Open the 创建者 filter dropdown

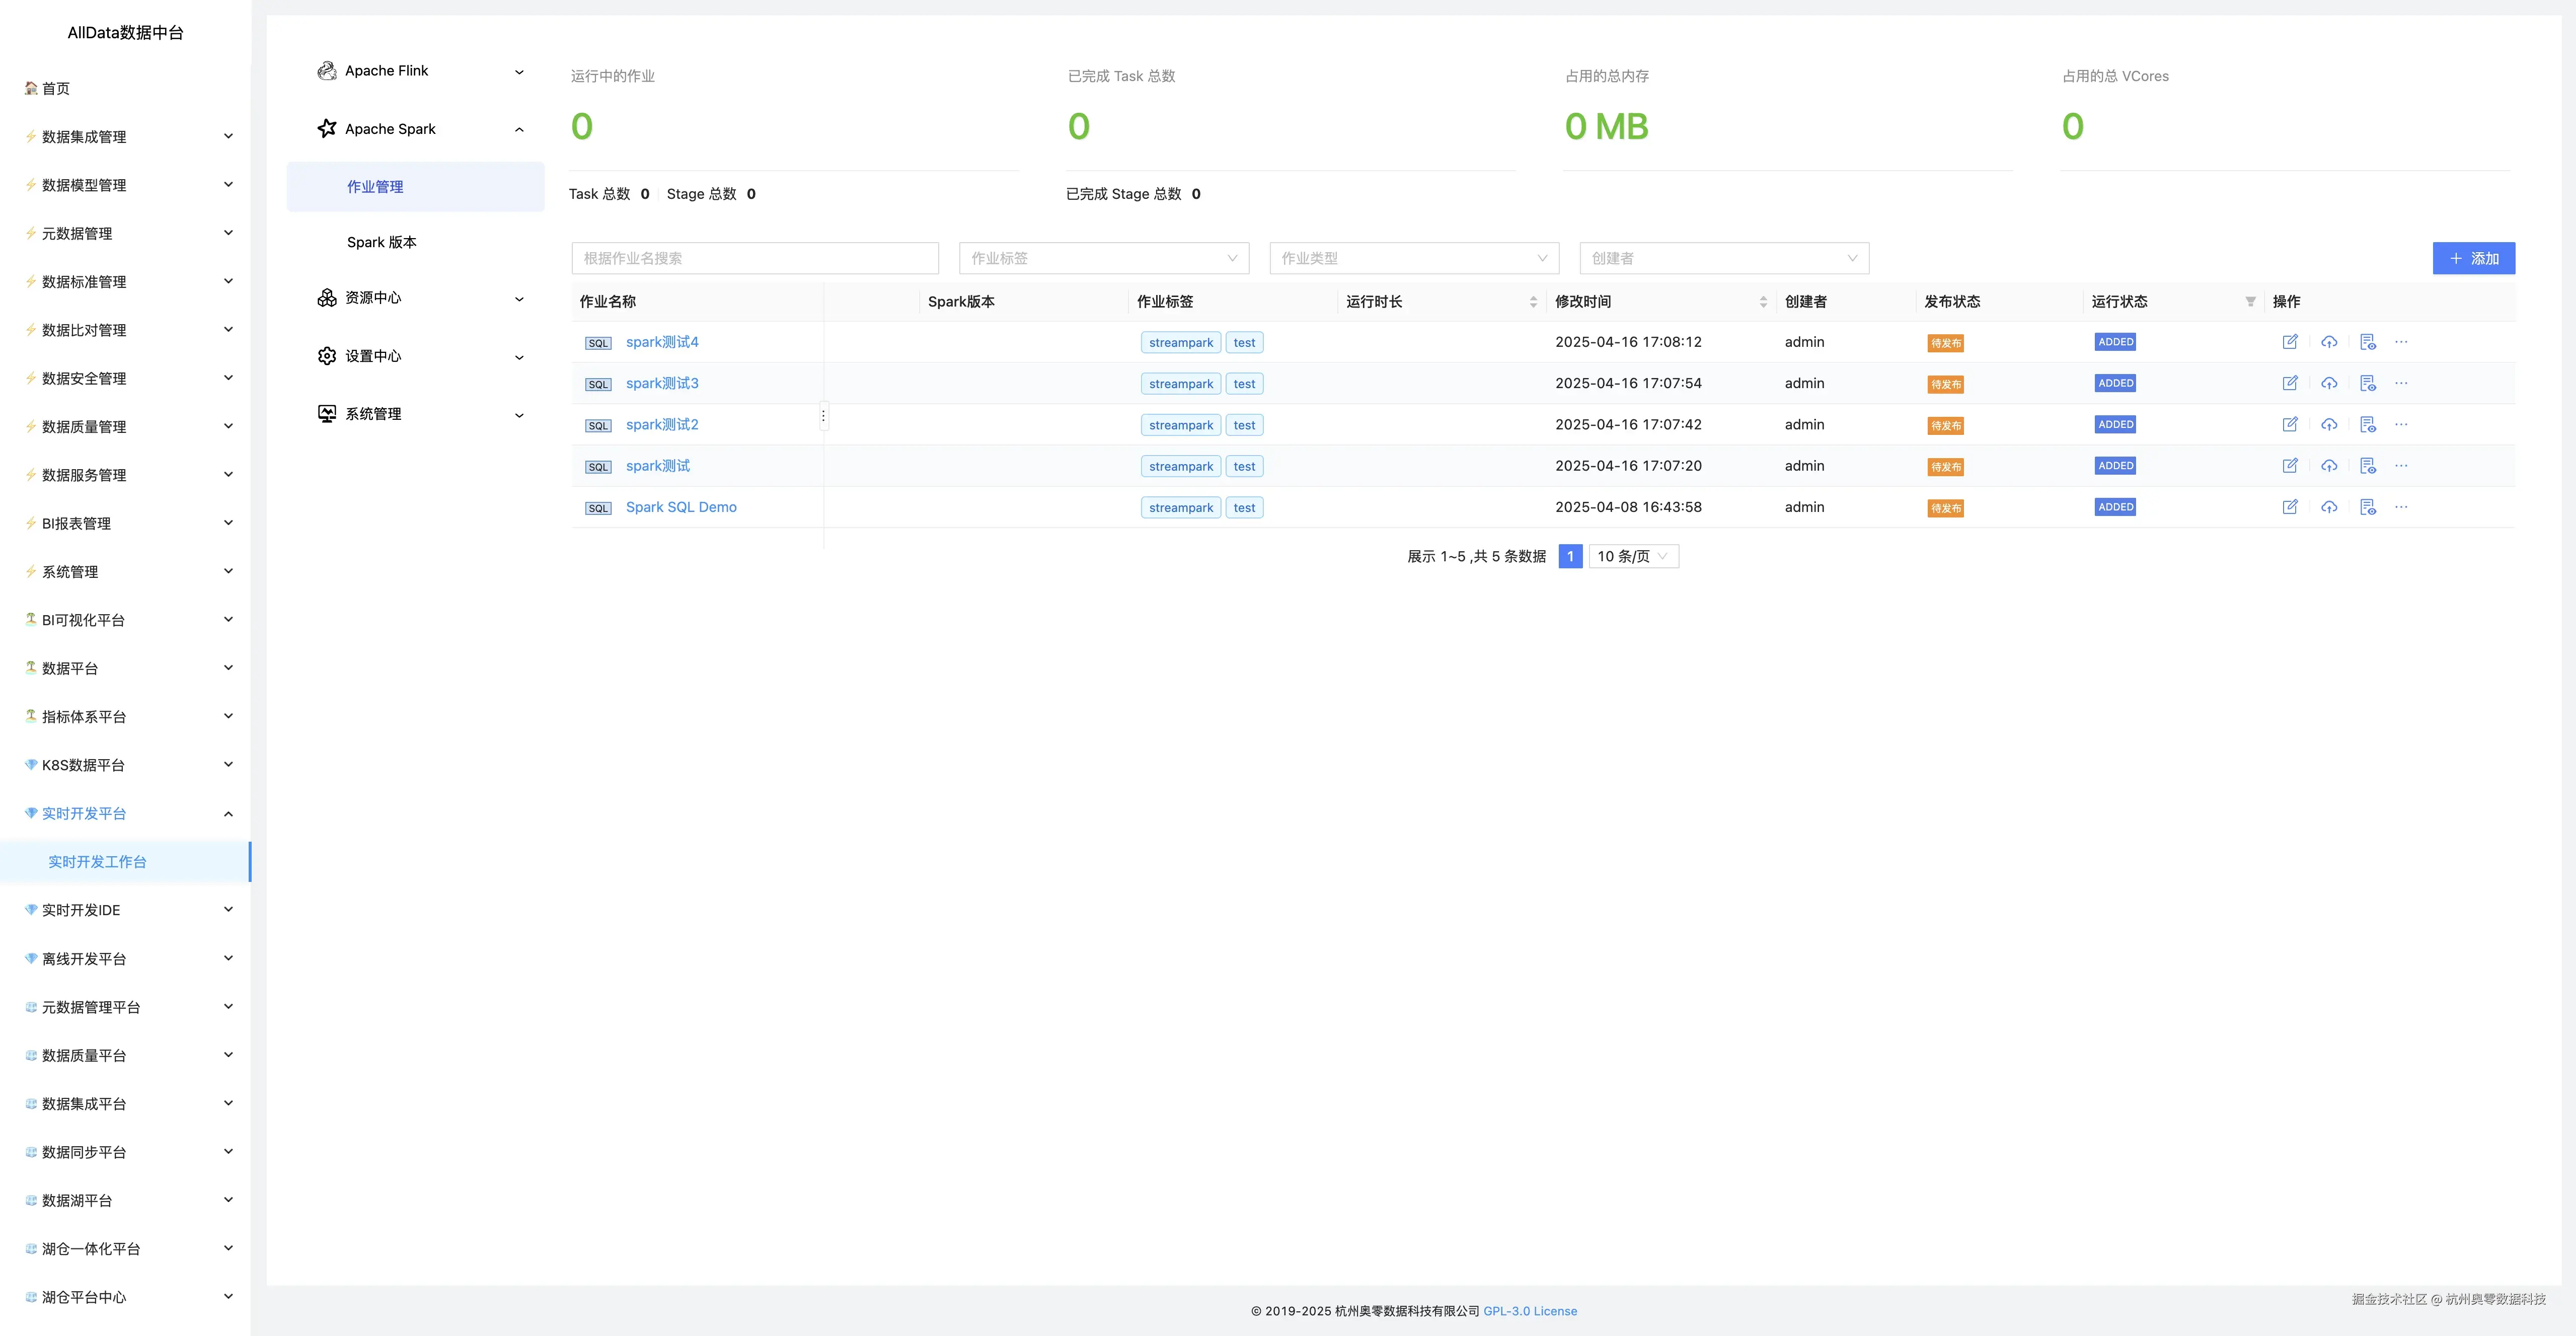coord(1723,258)
